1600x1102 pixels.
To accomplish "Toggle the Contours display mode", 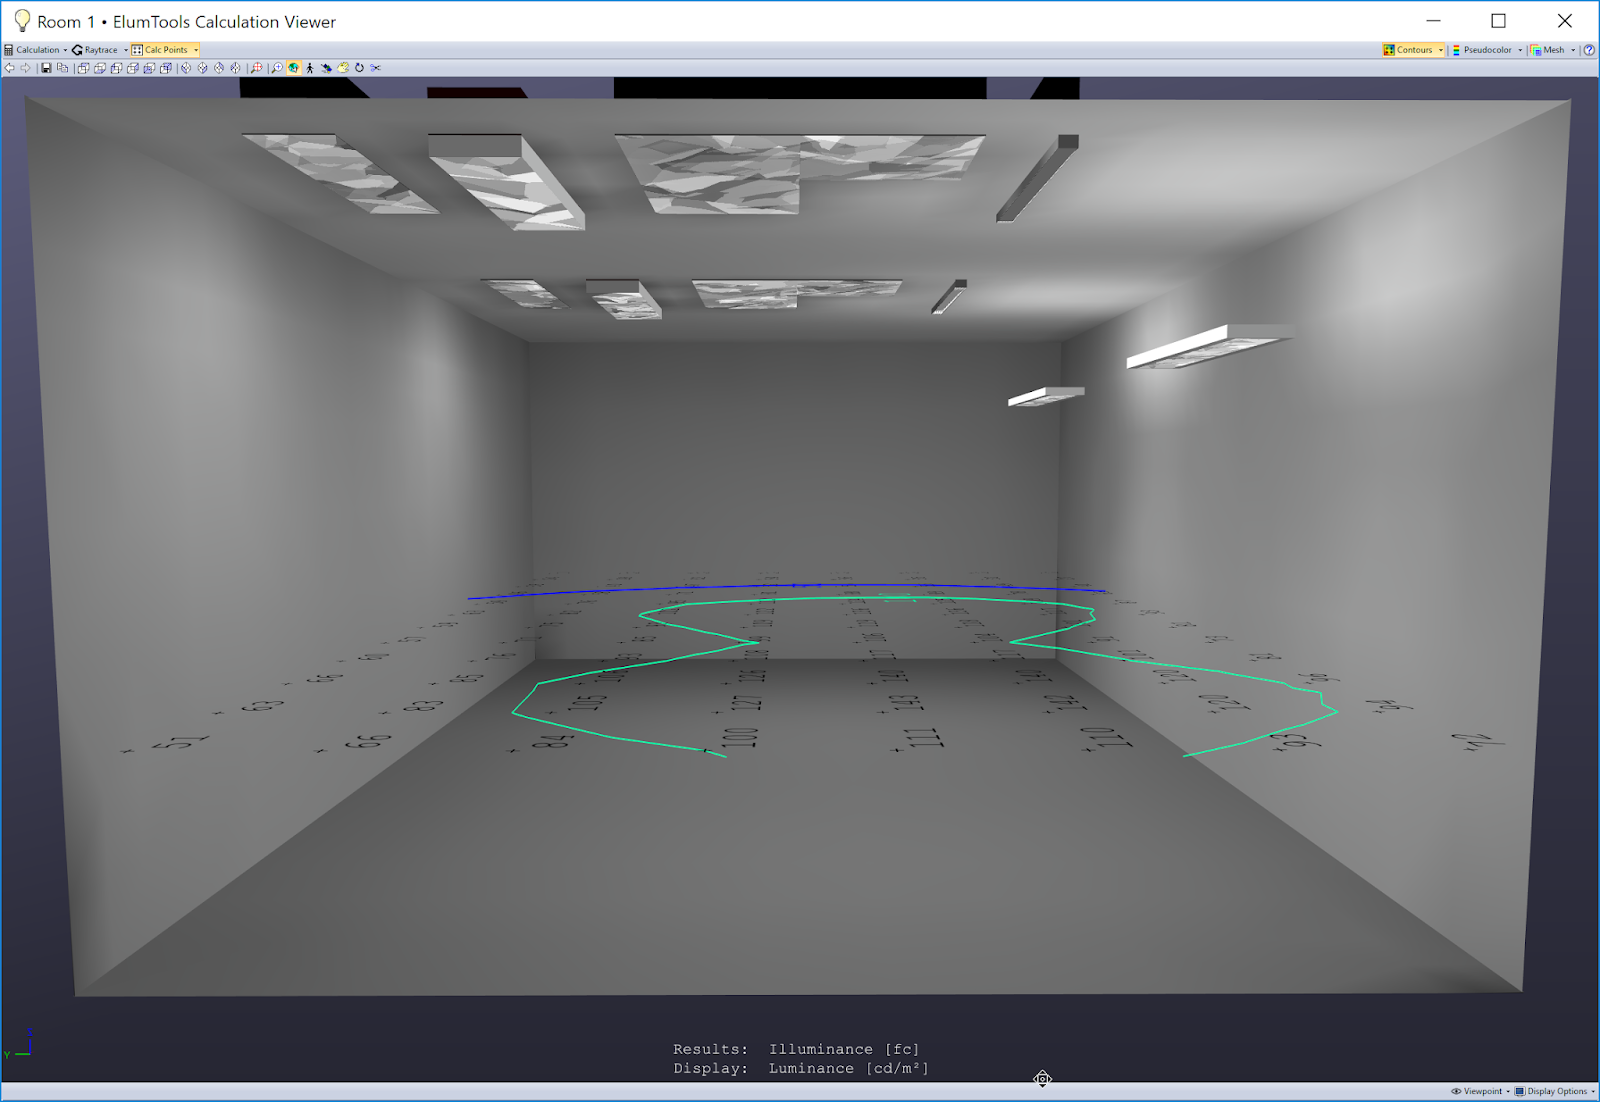I will (x=1410, y=49).
